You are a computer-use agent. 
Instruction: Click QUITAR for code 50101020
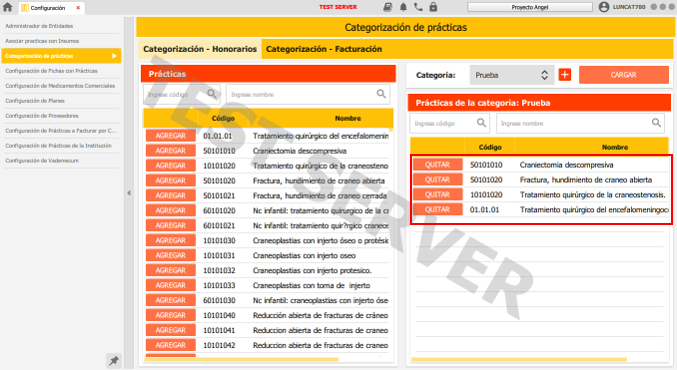pyautogui.click(x=437, y=180)
